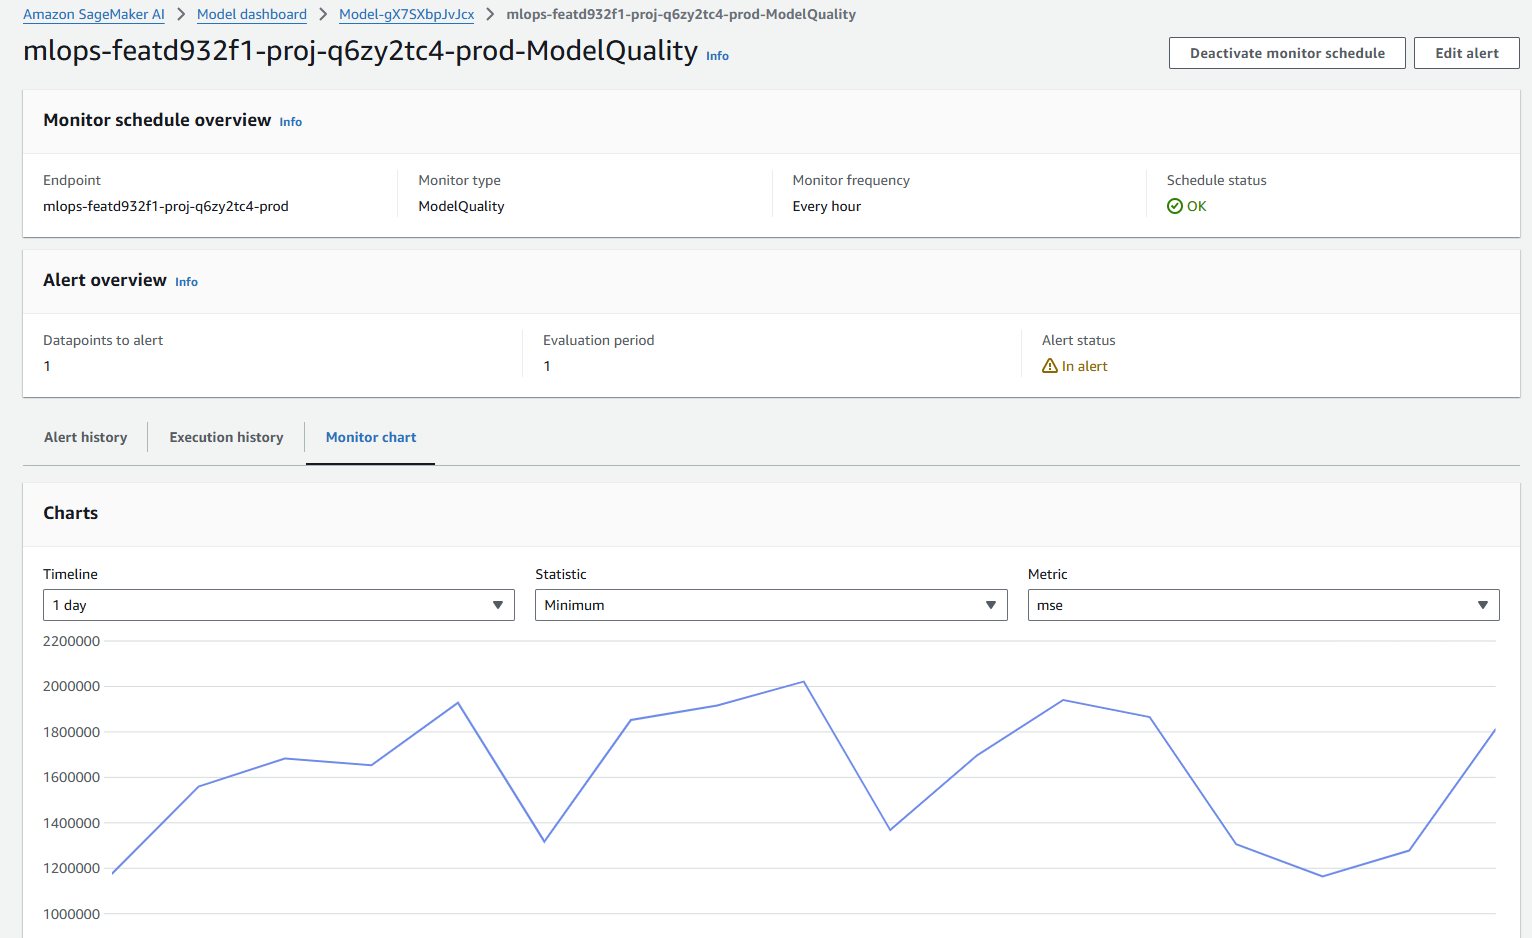Image resolution: width=1532 pixels, height=938 pixels.
Task: Click the 2000000 y-axis label
Action: (71, 686)
